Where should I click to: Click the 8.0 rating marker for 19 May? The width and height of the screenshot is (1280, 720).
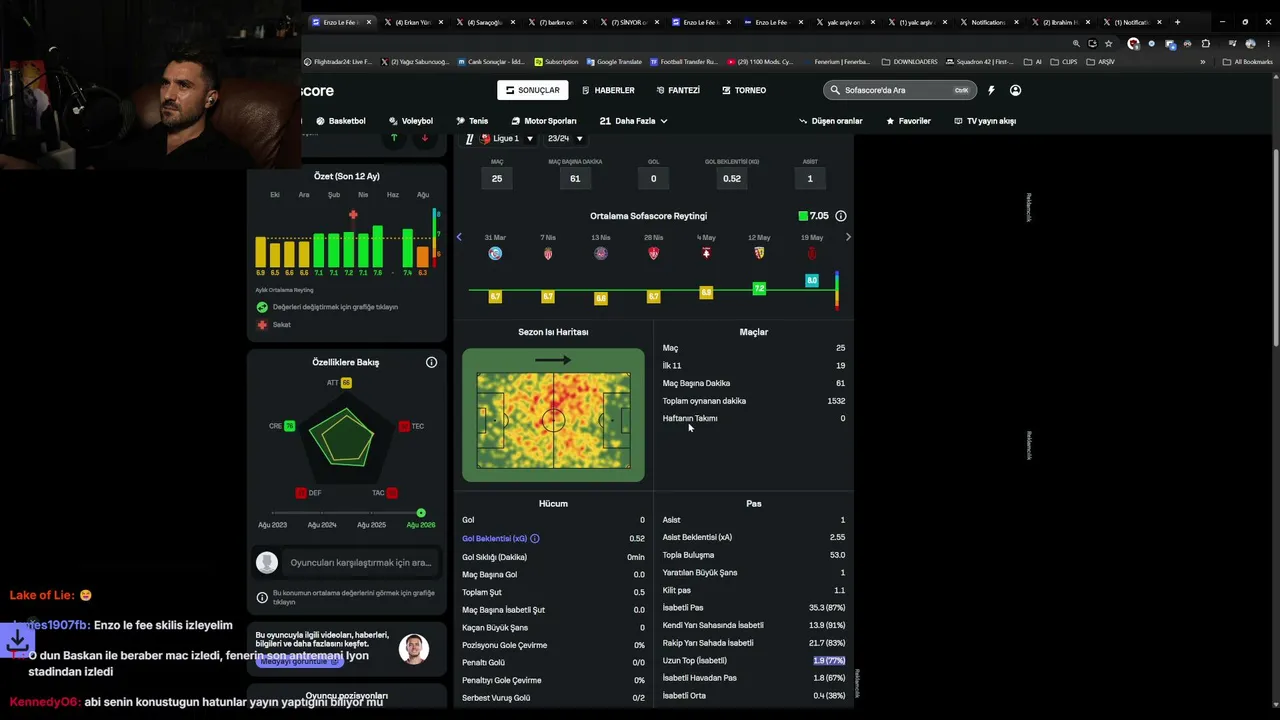812,281
